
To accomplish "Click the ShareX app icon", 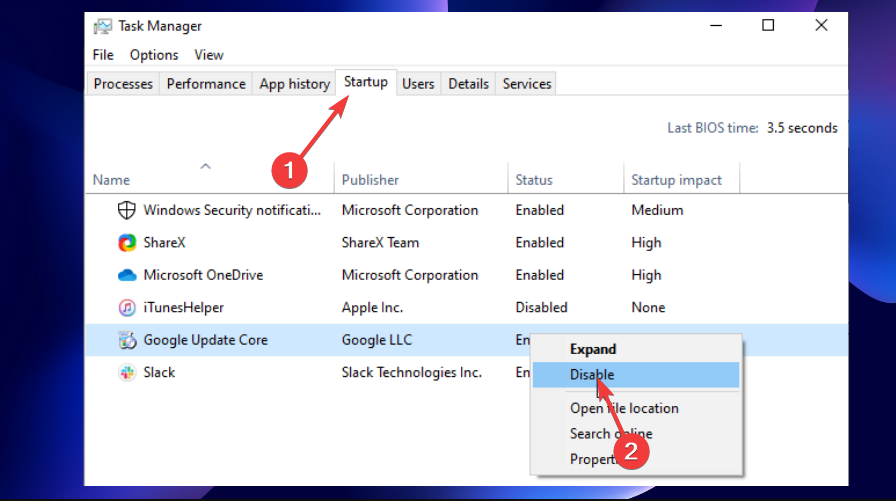I will (x=127, y=243).
